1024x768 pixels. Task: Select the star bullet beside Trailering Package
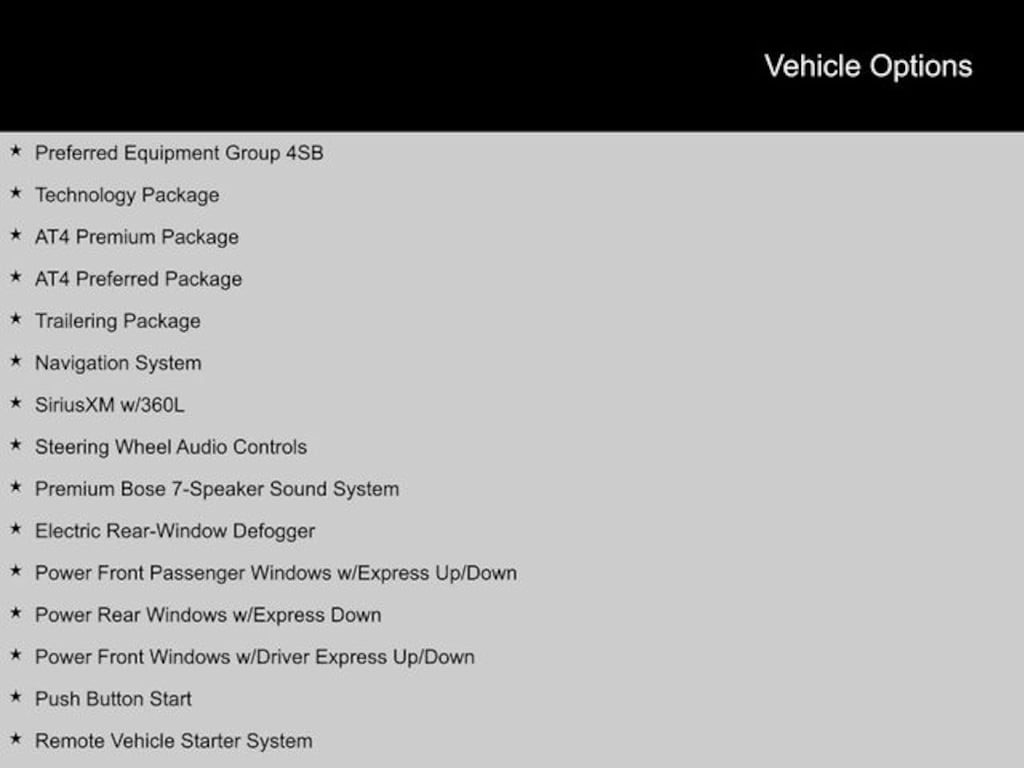[x=15, y=319]
